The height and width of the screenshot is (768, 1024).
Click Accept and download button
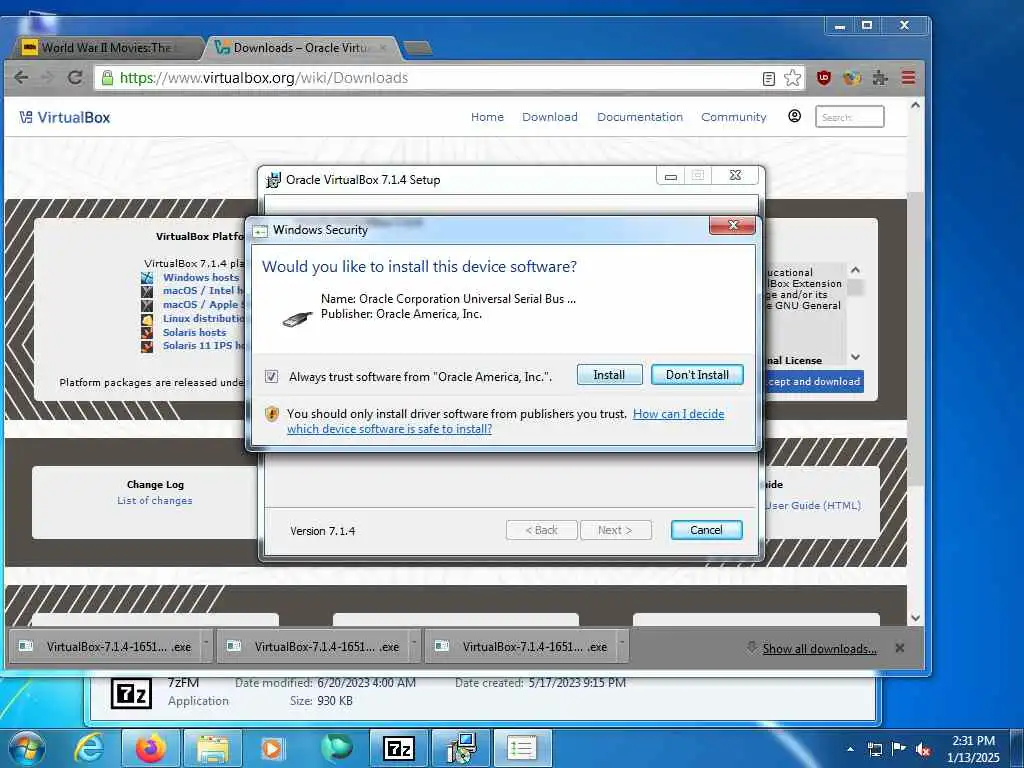[x=814, y=381]
